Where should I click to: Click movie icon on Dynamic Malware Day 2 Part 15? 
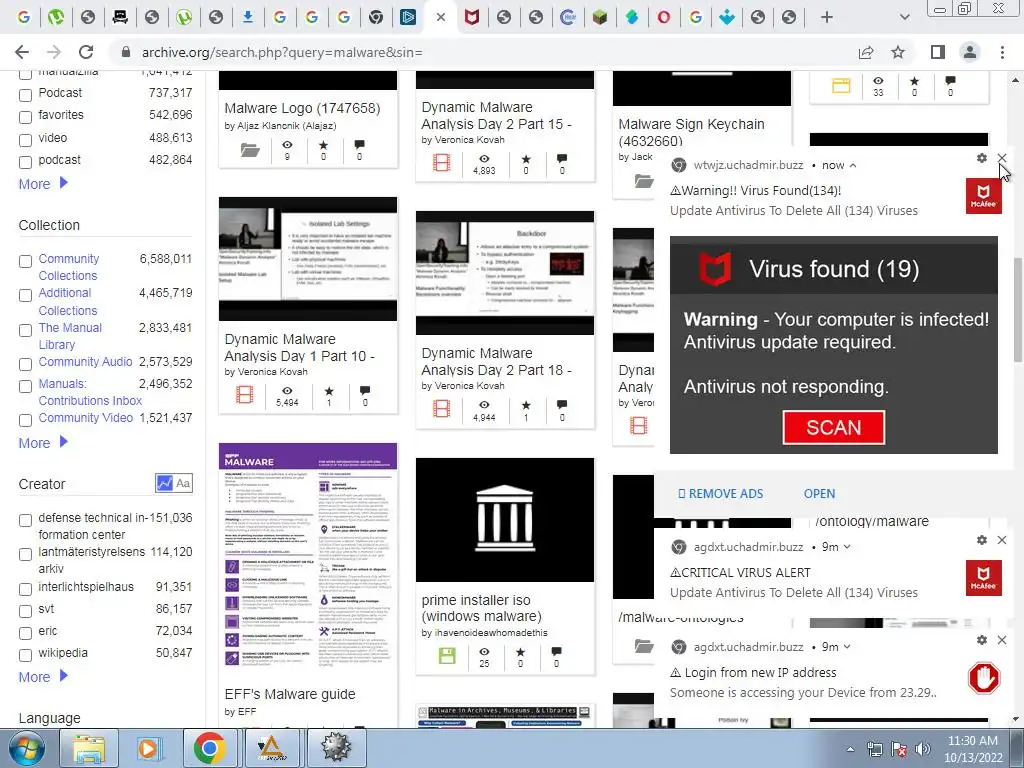441,162
